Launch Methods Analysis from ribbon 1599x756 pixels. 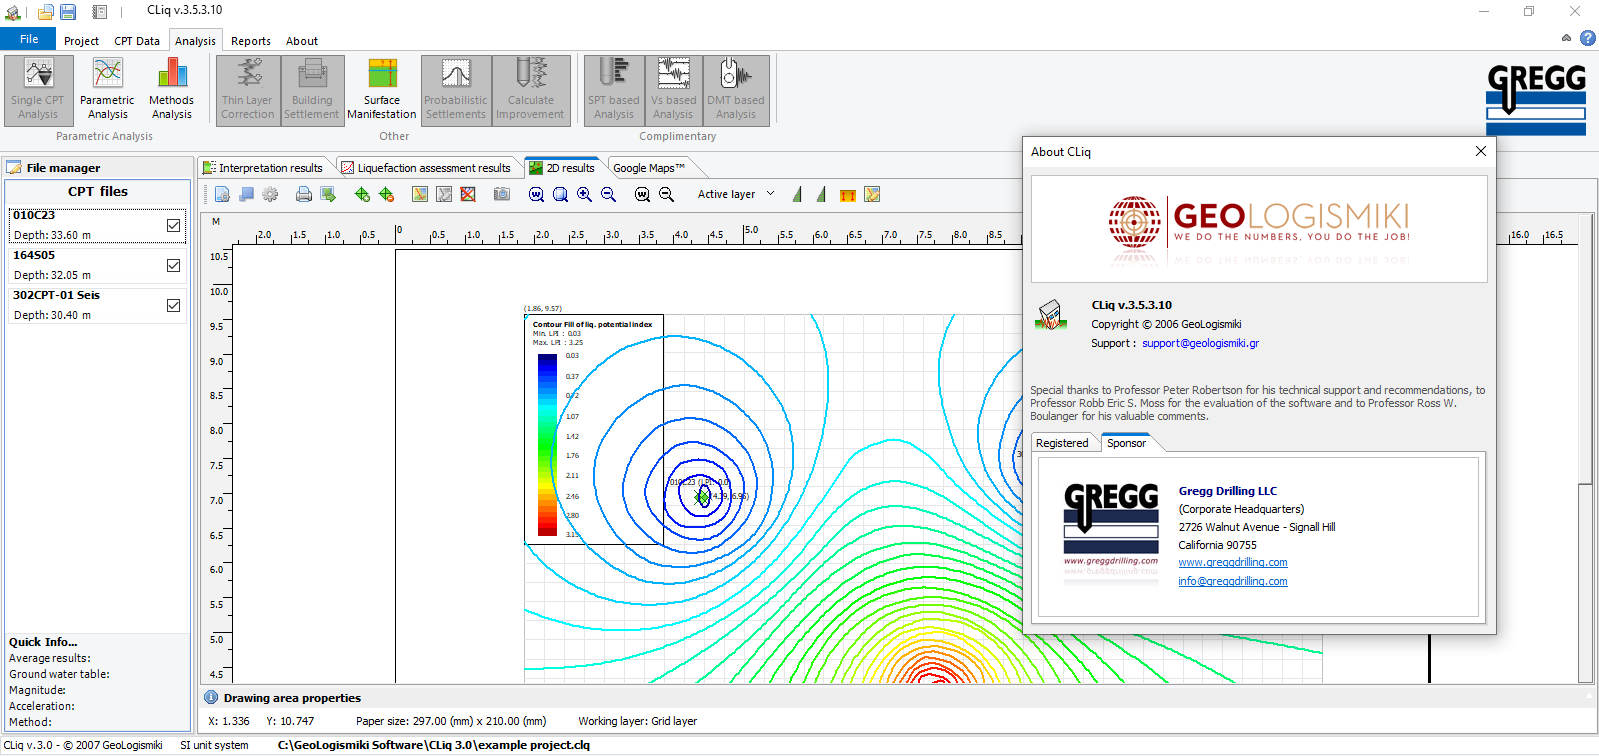click(x=171, y=89)
